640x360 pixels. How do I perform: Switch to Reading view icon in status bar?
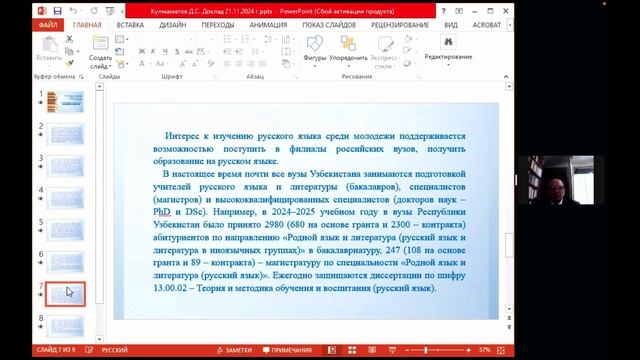click(x=372, y=350)
